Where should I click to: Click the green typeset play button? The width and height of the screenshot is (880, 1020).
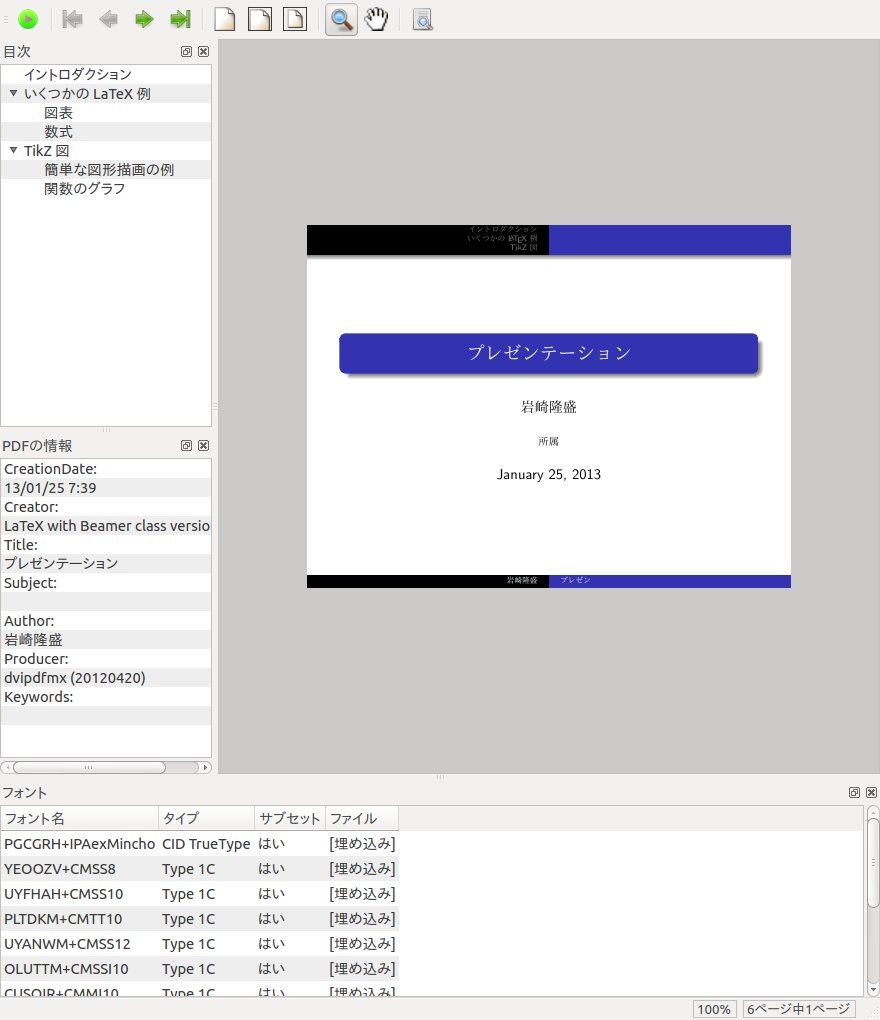28,20
